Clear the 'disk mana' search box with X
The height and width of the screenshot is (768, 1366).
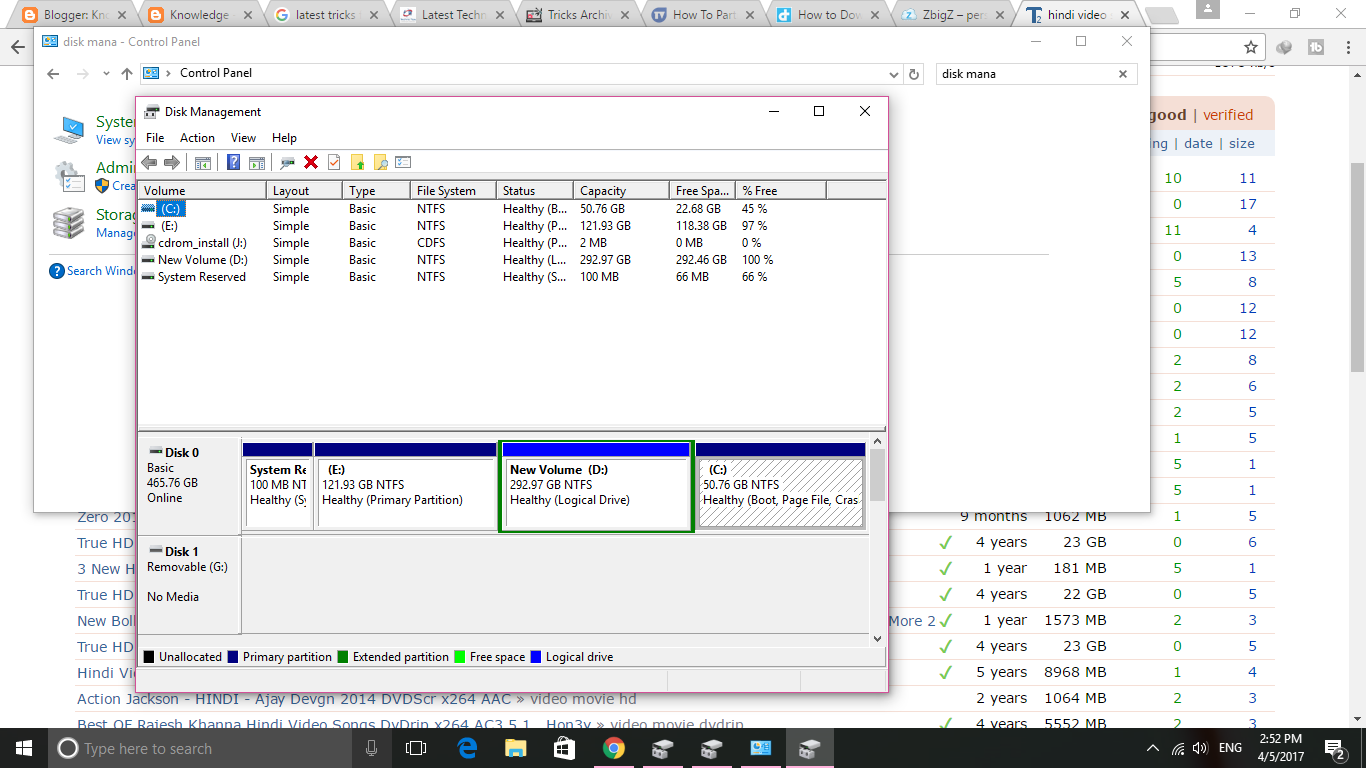tap(1122, 73)
